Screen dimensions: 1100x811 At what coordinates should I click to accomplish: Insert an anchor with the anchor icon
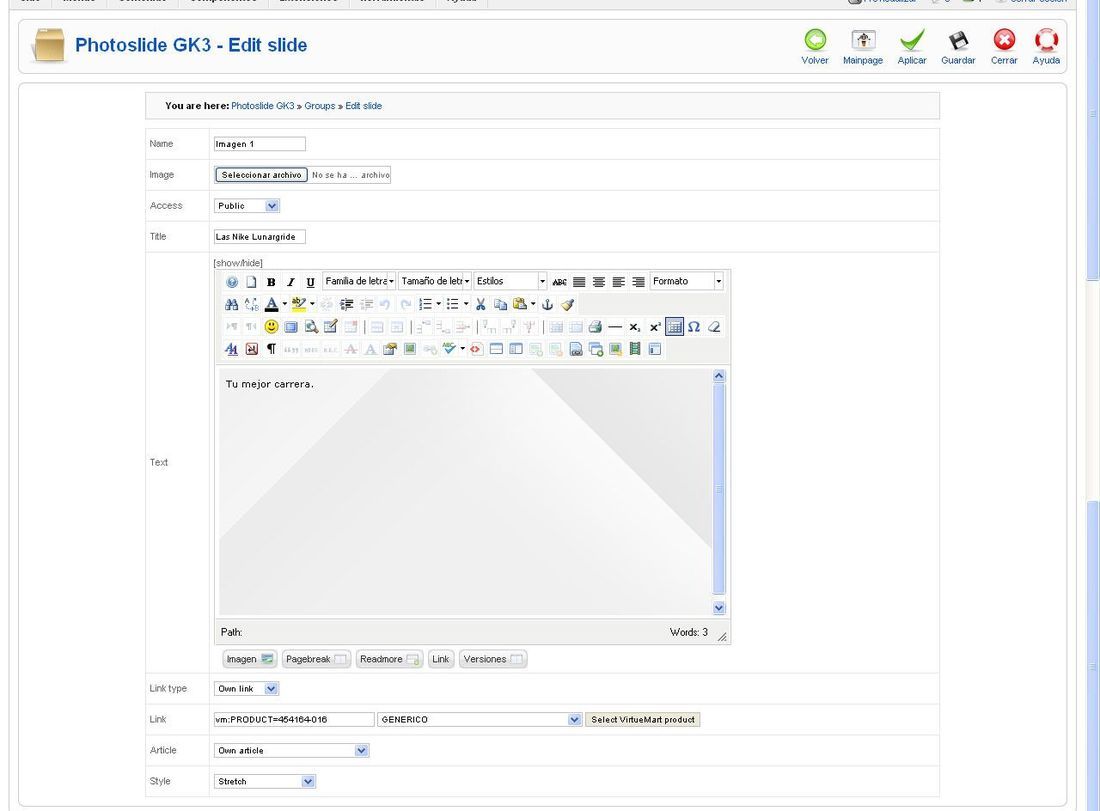[547, 304]
